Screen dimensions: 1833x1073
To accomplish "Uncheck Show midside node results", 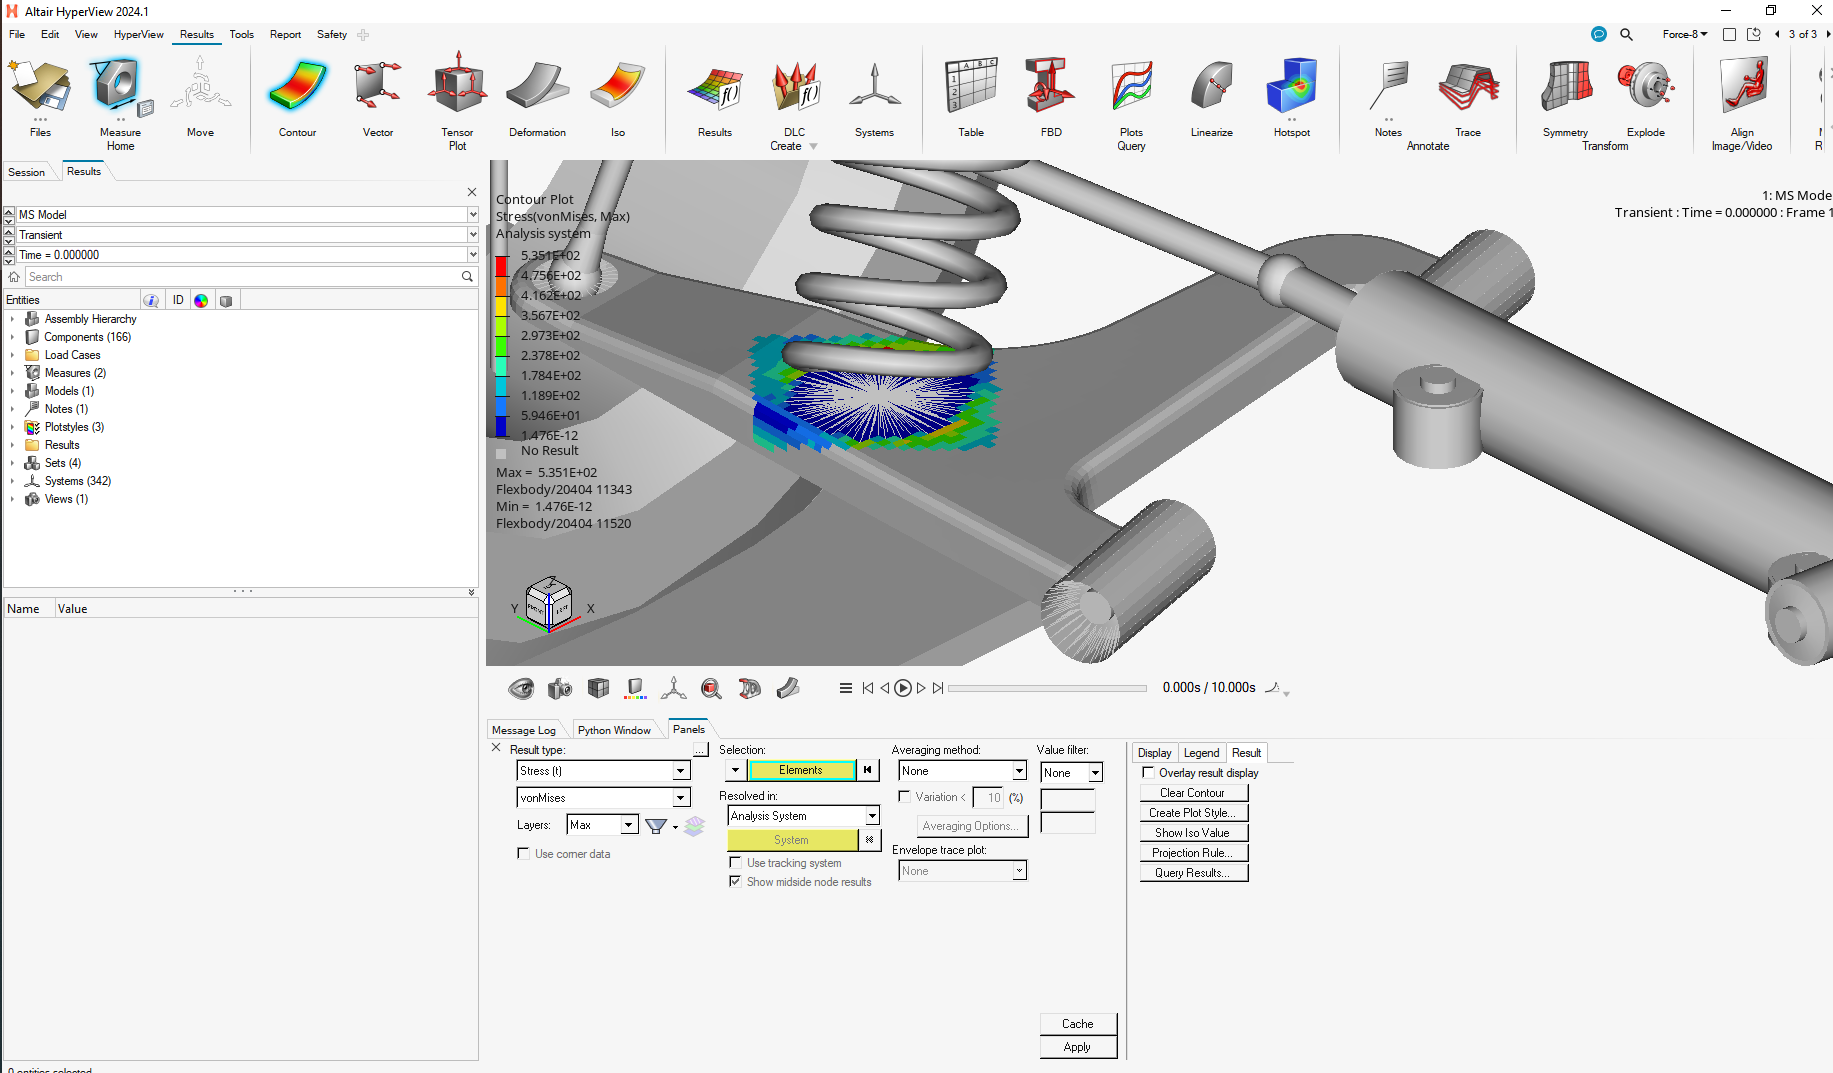I will pyautogui.click(x=735, y=882).
